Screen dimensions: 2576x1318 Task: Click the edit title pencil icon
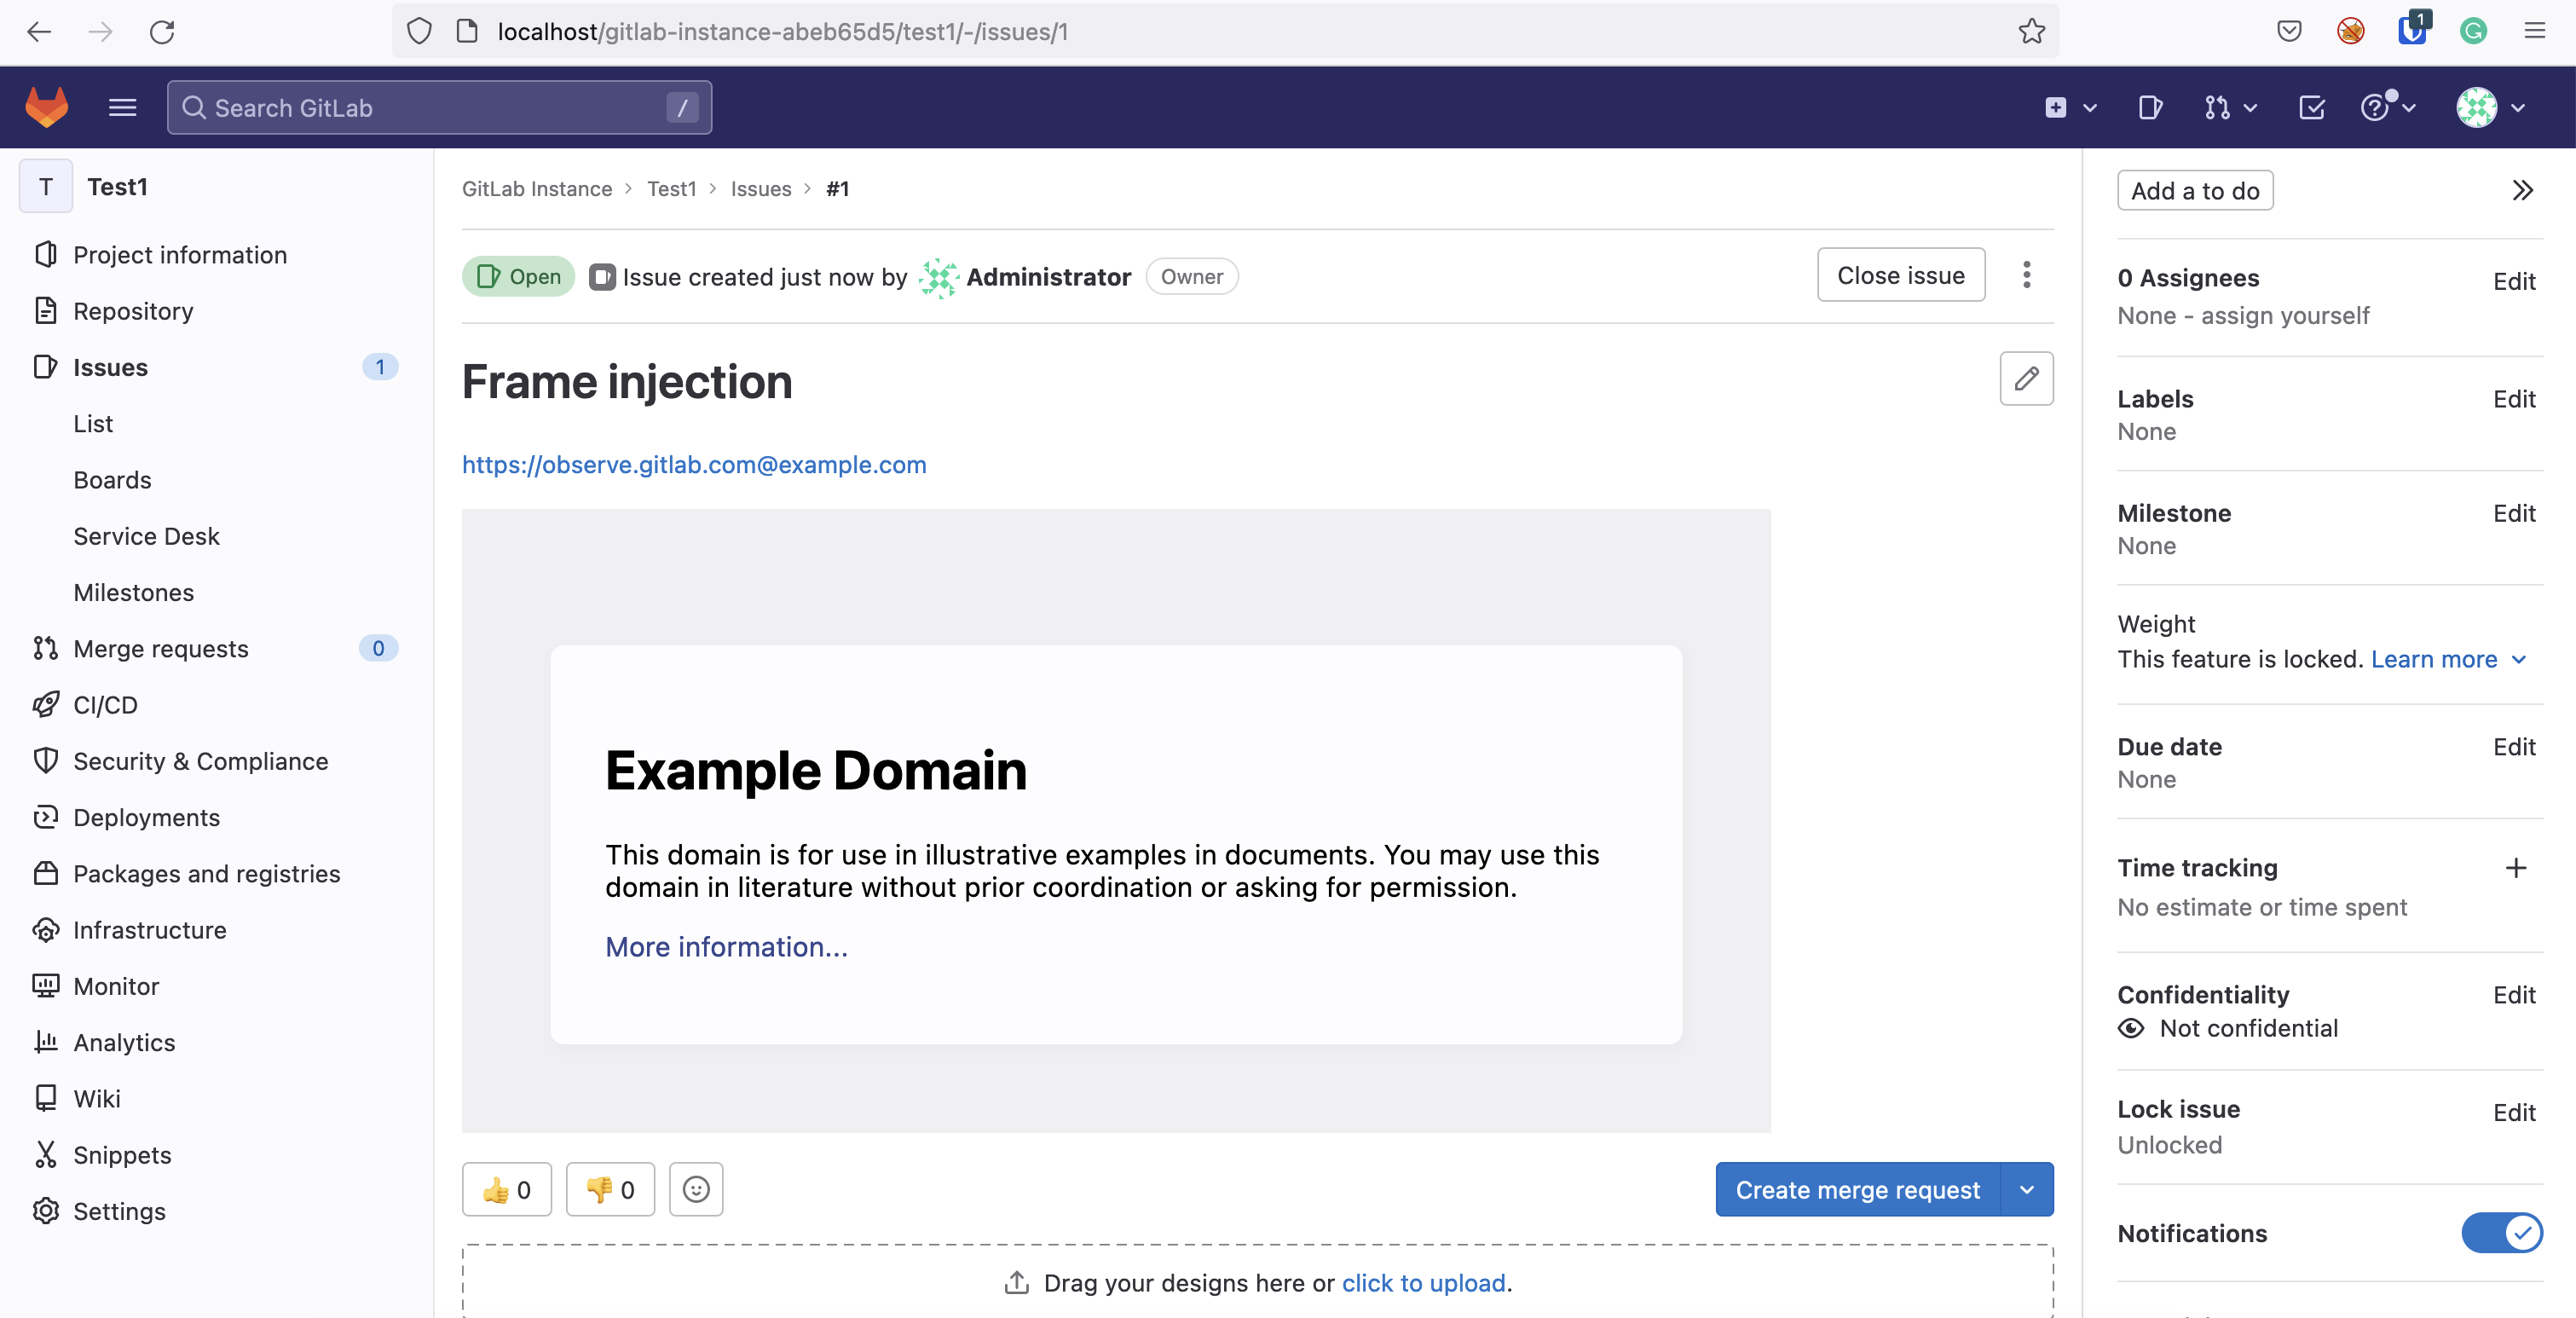coord(2025,379)
